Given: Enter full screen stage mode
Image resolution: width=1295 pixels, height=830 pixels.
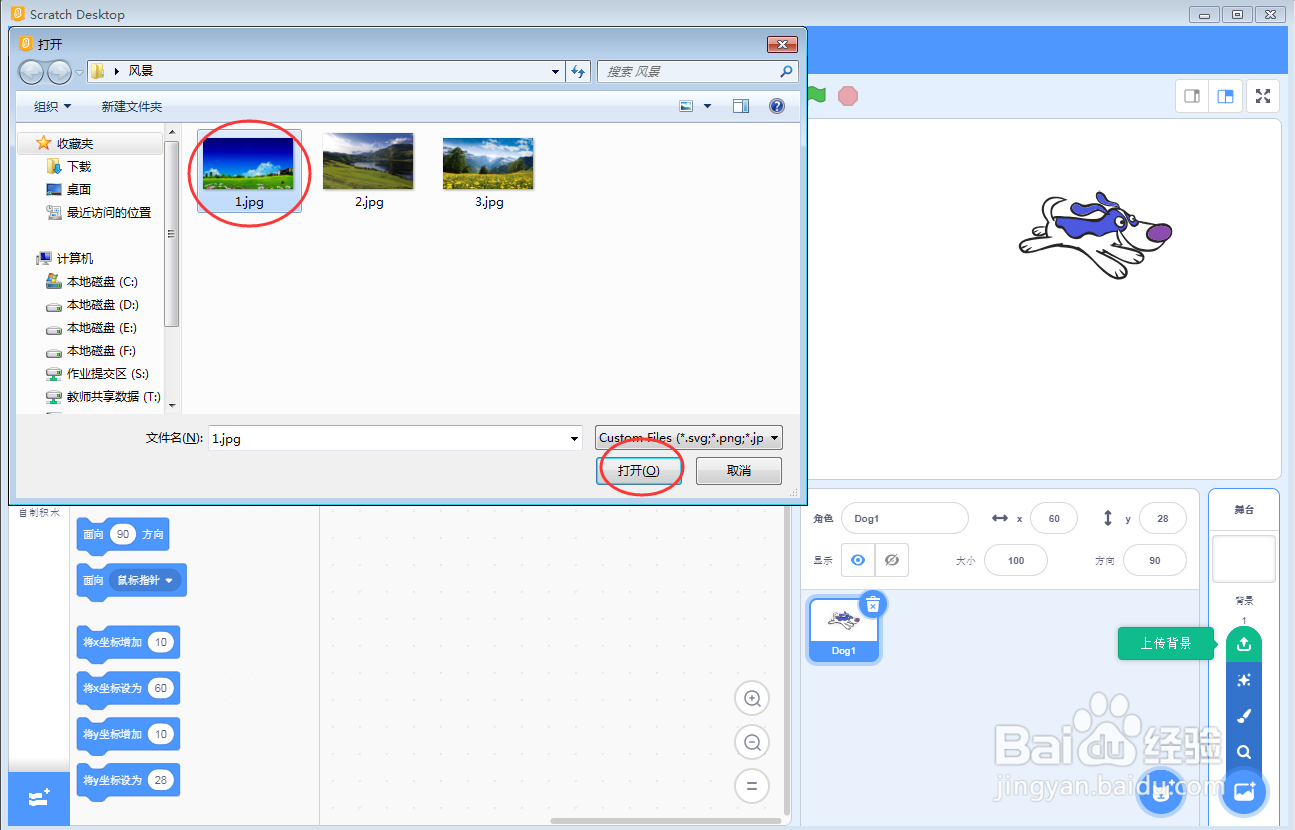Looking at the screenshot, I should coord(1263,96).
